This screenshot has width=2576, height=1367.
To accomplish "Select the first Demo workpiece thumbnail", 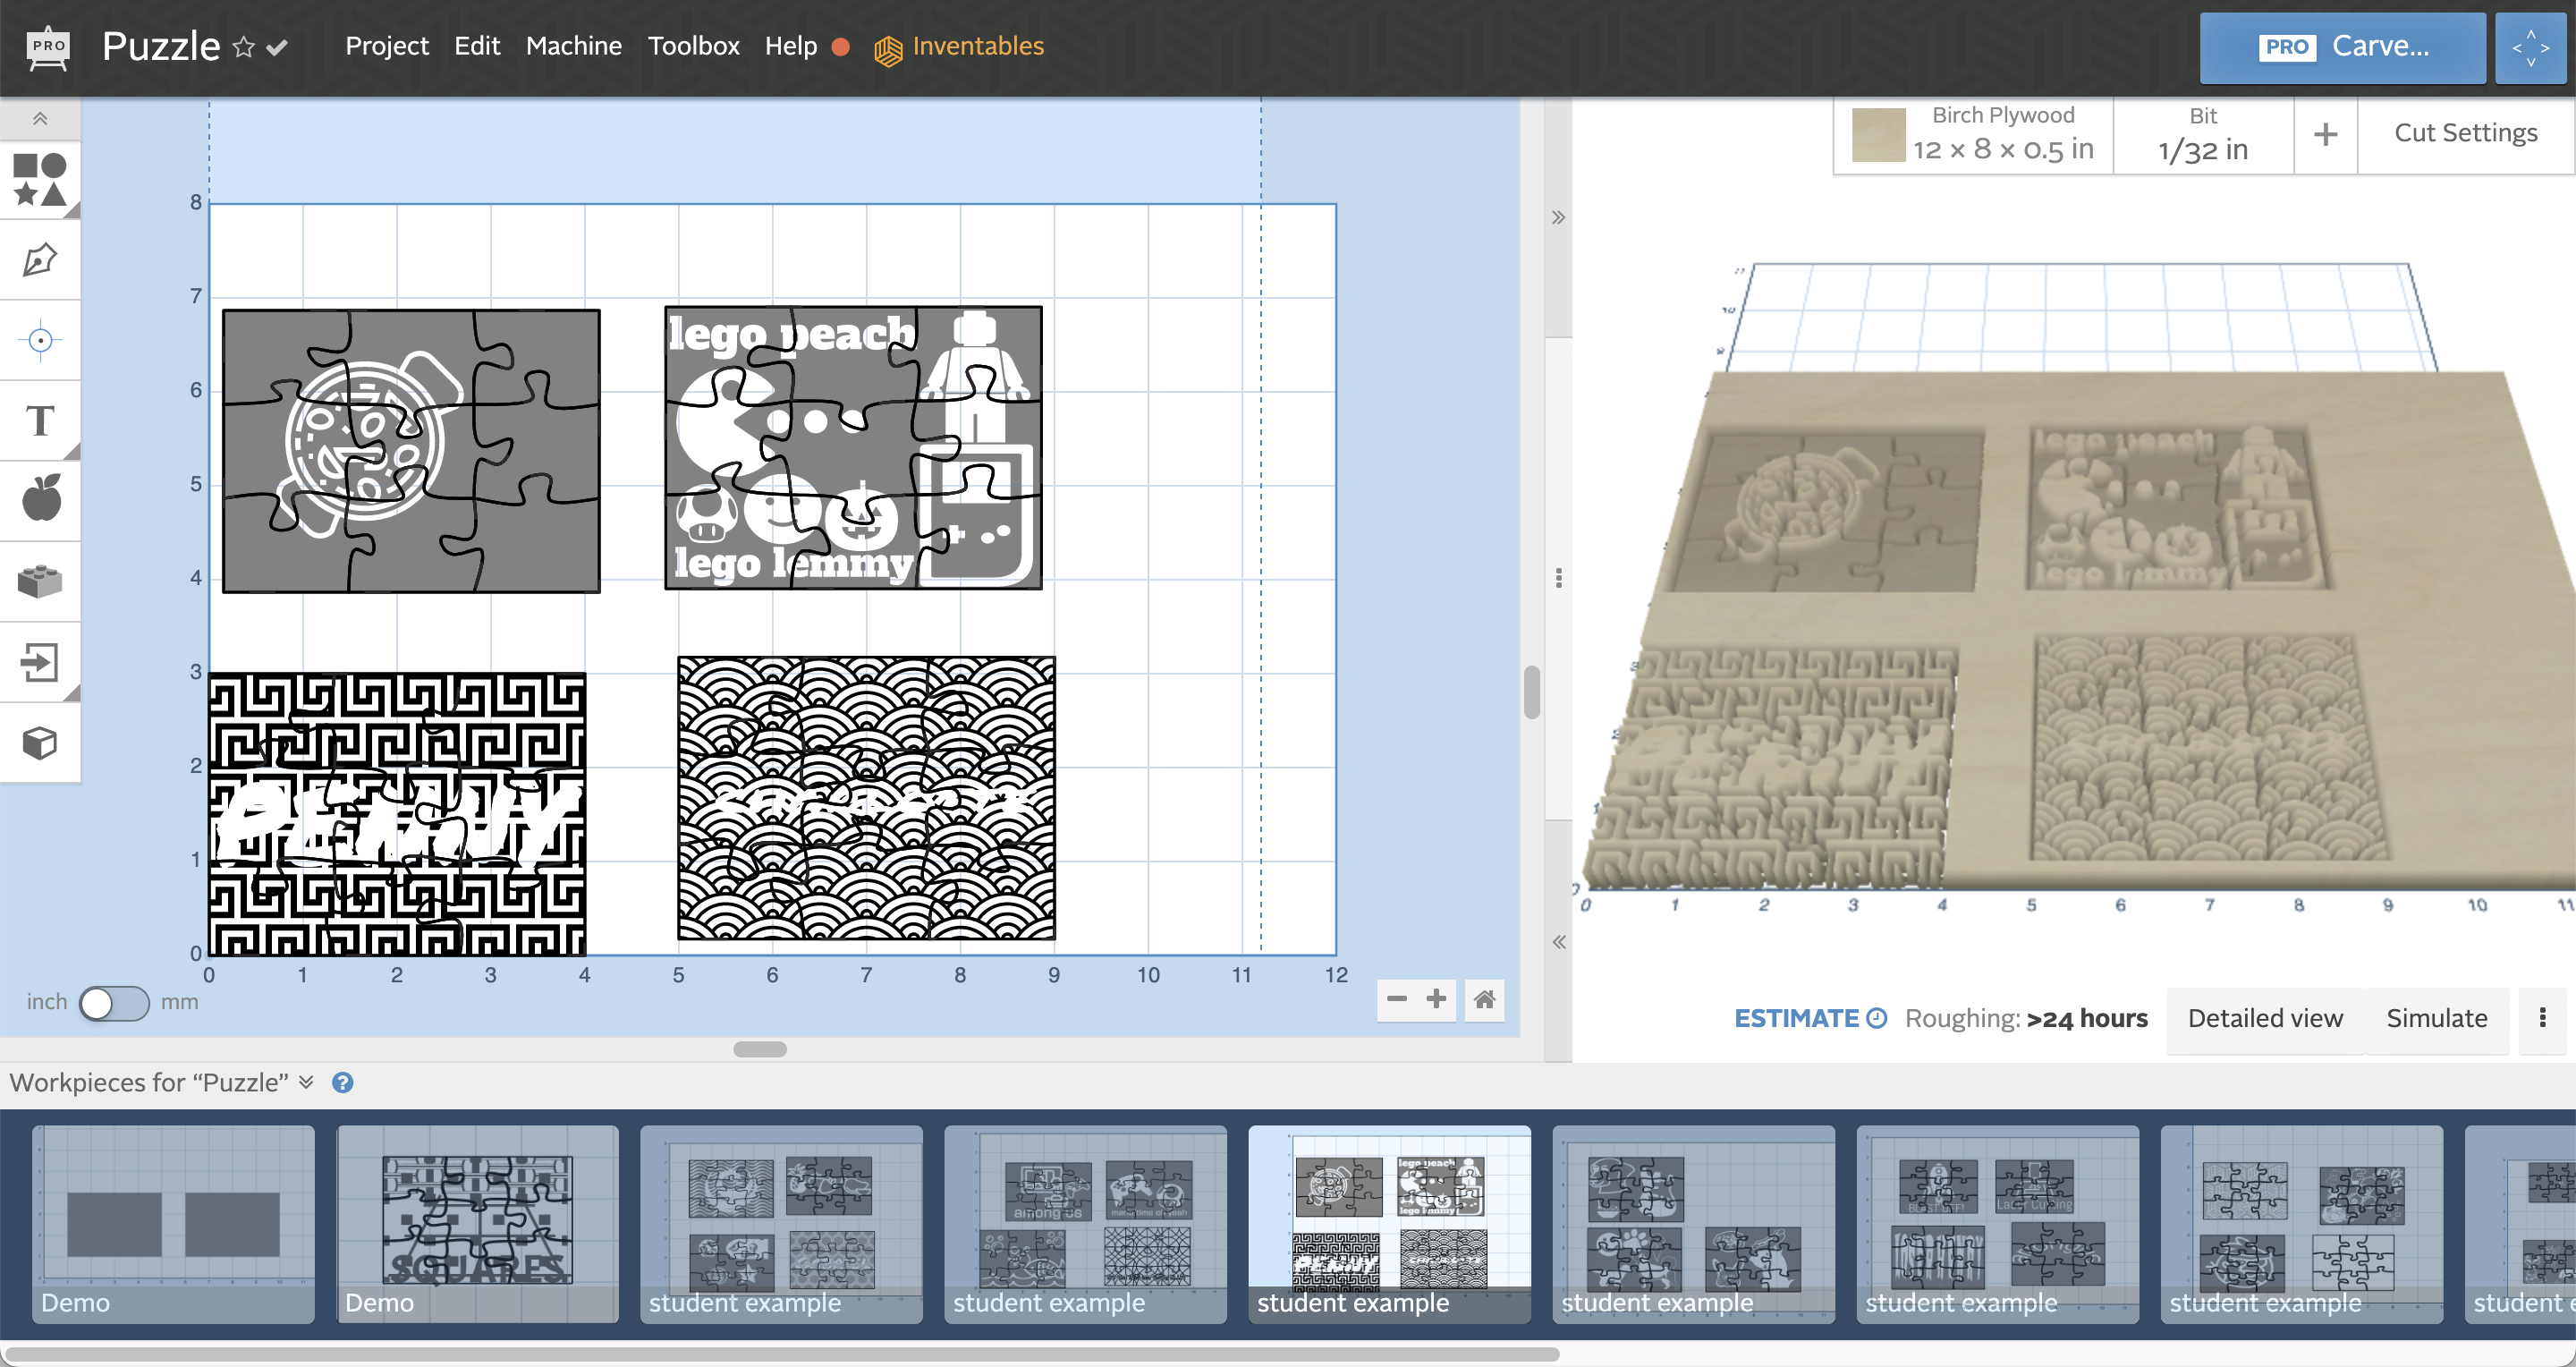I will pyautogui.click(x=173, y=1224).
